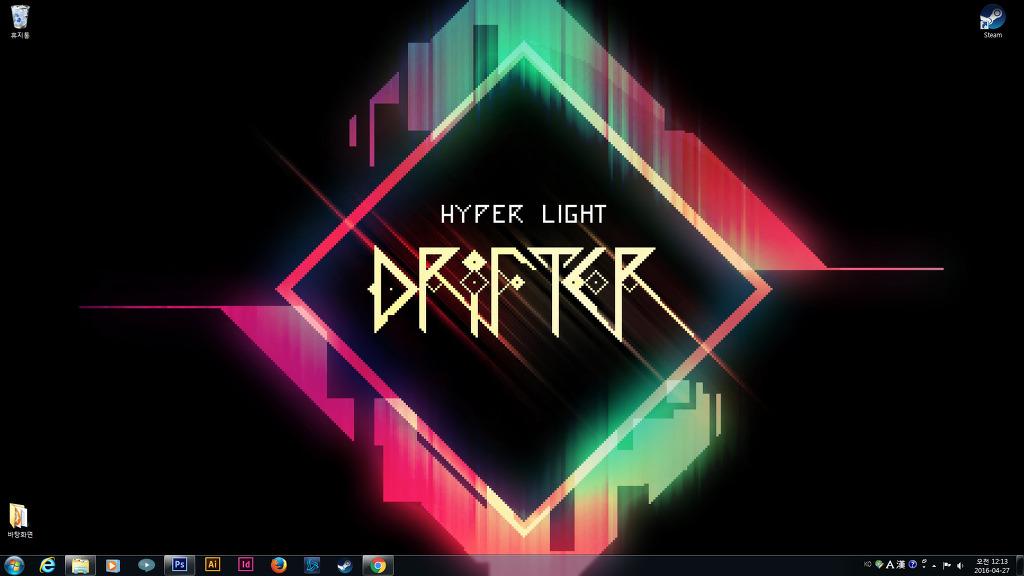Toggle Hanja conversion (漢) in language bar
The image size is (1024, 576).
(901, 565)
